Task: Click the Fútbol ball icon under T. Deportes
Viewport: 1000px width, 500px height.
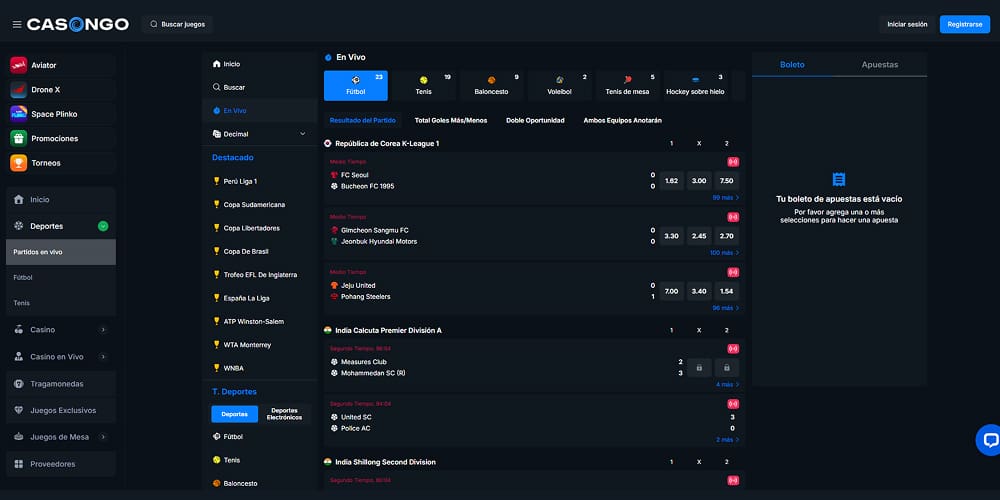Action: (x=217, y=437)
